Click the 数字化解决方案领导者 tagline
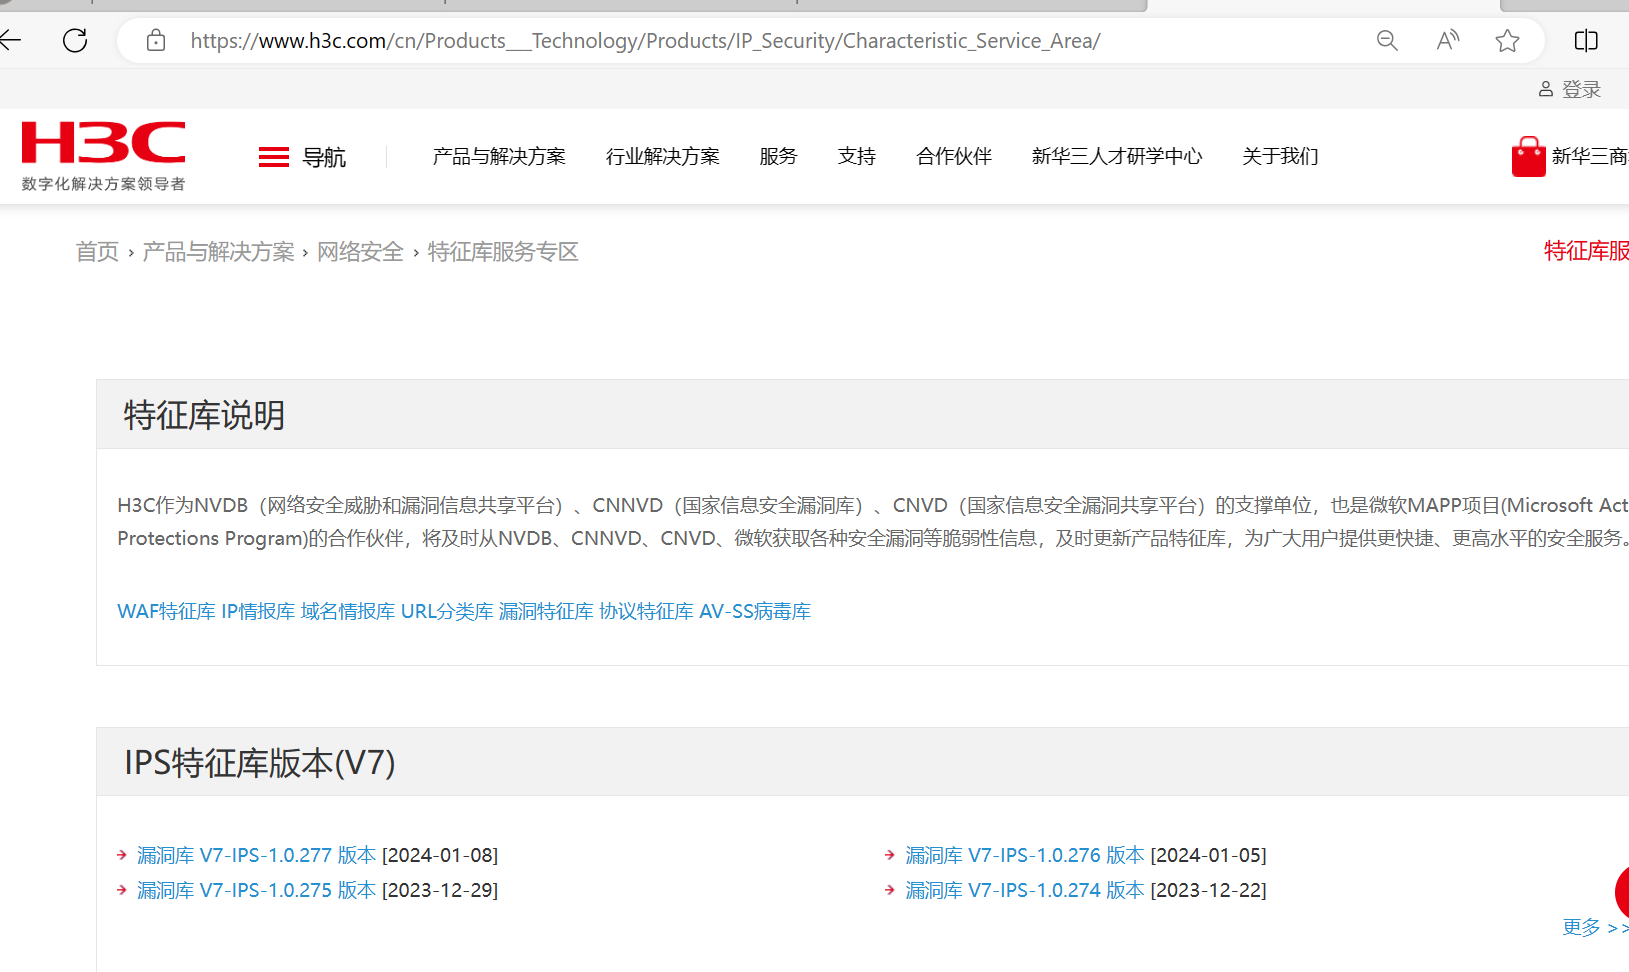Viewport: 1629px width, 972px height. pos(104,184)
